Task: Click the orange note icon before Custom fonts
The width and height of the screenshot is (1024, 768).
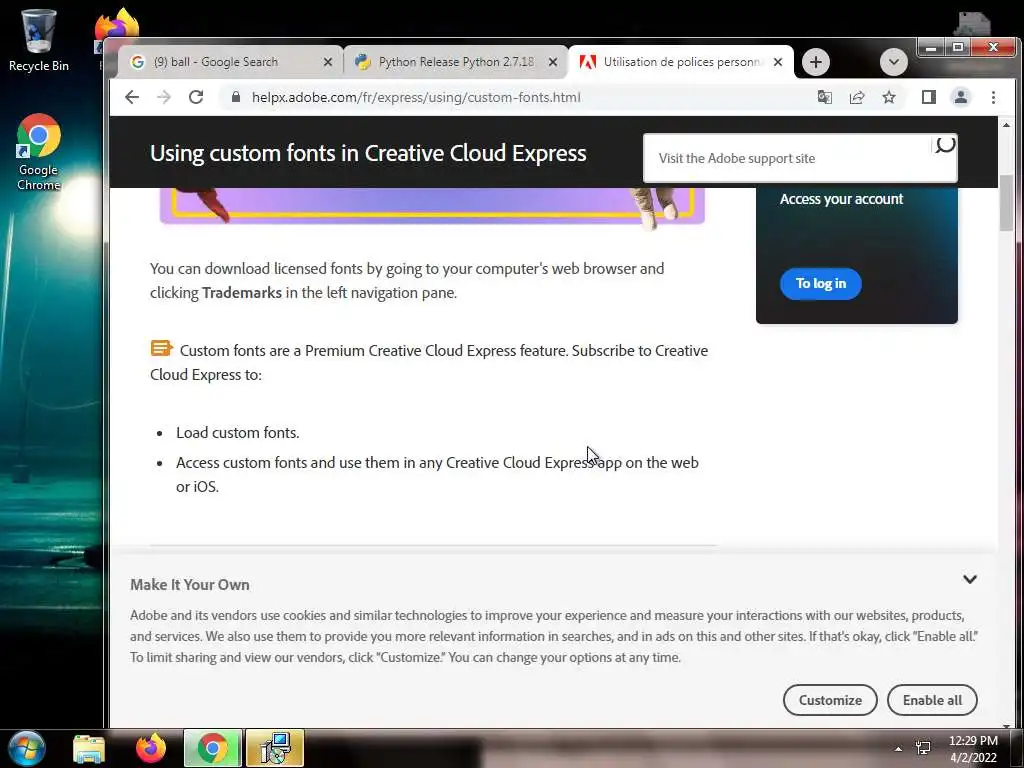Action: (x=161, y=348)
